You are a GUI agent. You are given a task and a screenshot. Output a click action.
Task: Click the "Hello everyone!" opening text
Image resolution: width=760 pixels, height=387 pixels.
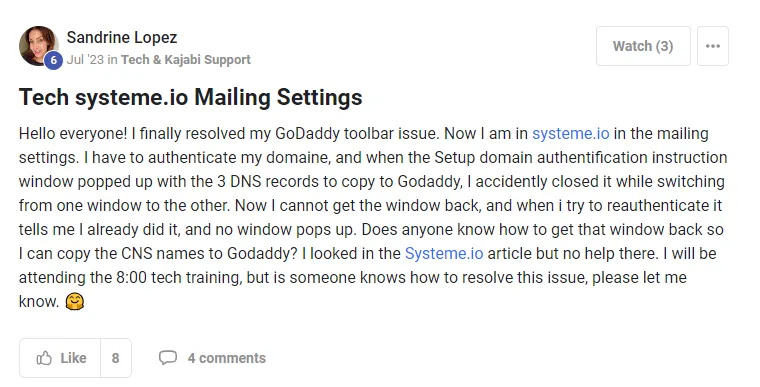(73, 133)
